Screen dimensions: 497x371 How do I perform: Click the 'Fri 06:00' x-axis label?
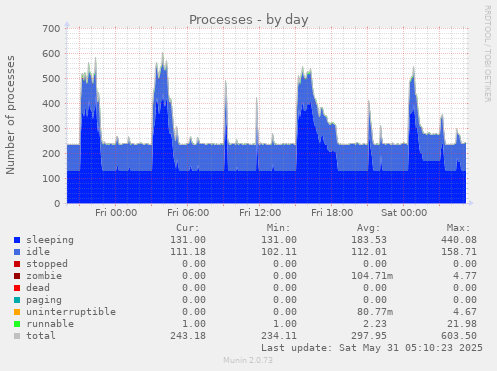(188, 213)
